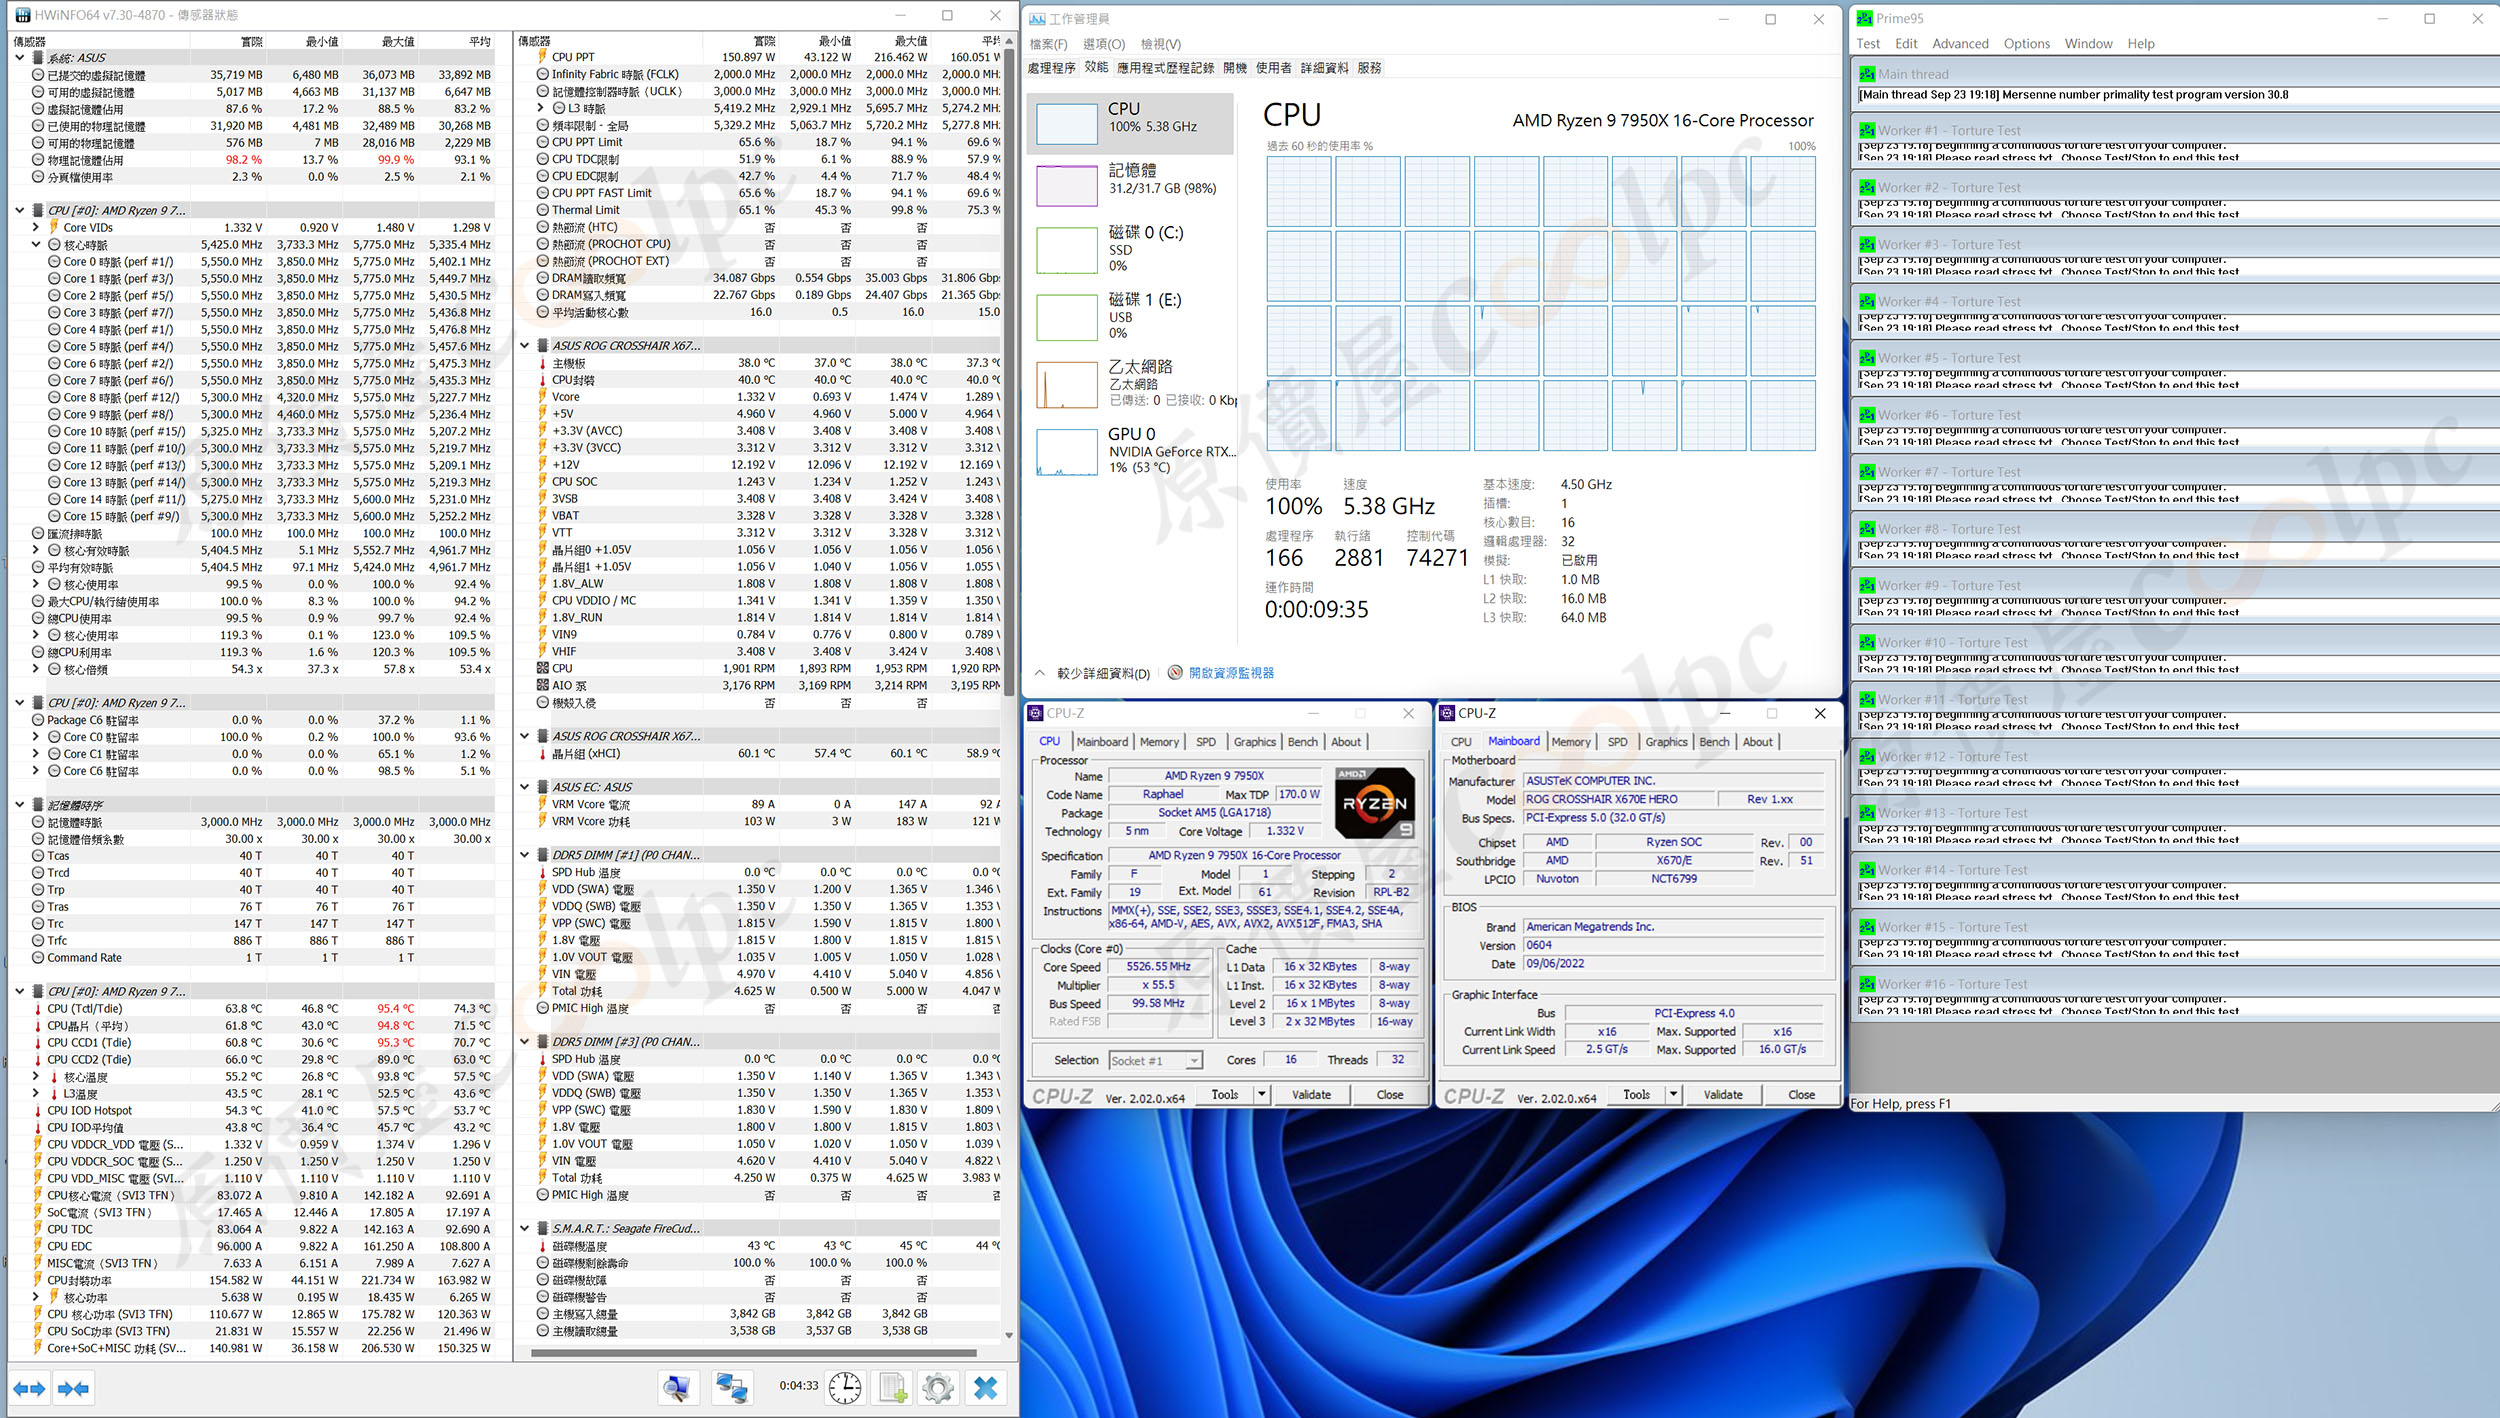Start HWiNFO logging with file-plus icon
The width and height of the screenshot is (2500, 1418).
892,1387
